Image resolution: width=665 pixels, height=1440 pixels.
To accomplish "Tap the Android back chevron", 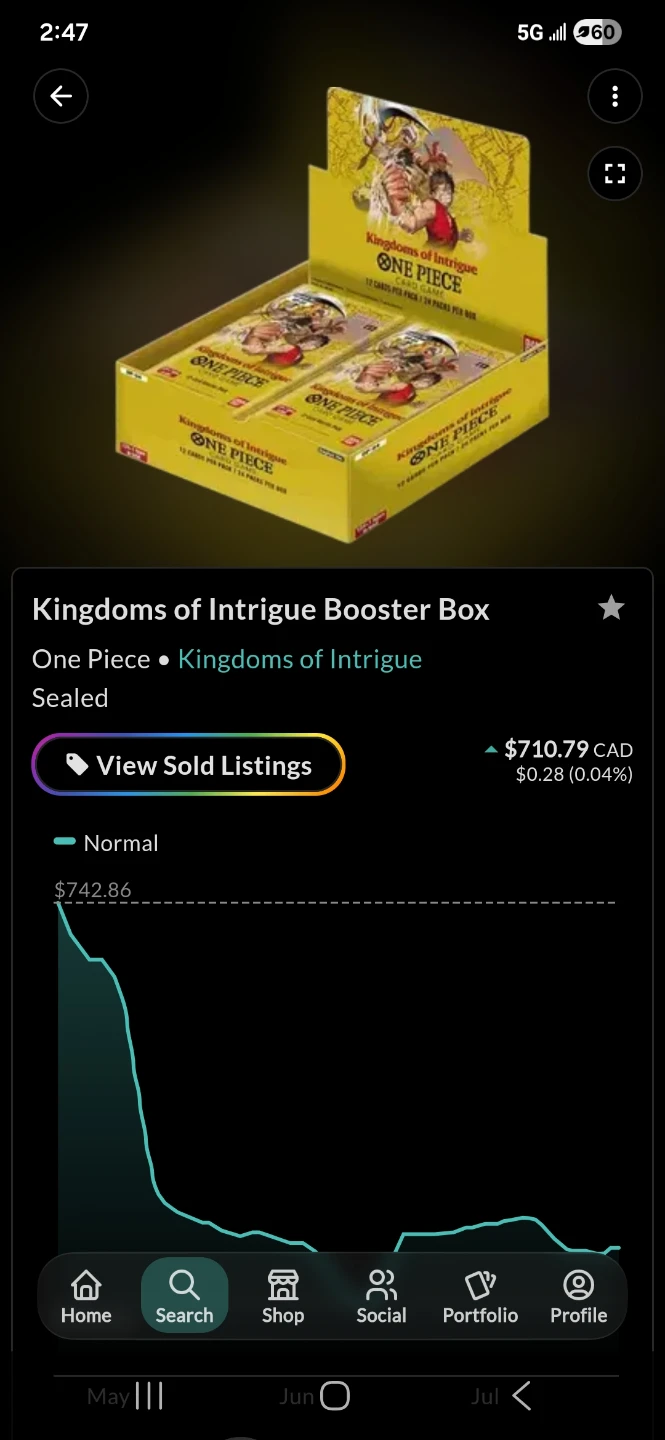I will coord(521,1396).
